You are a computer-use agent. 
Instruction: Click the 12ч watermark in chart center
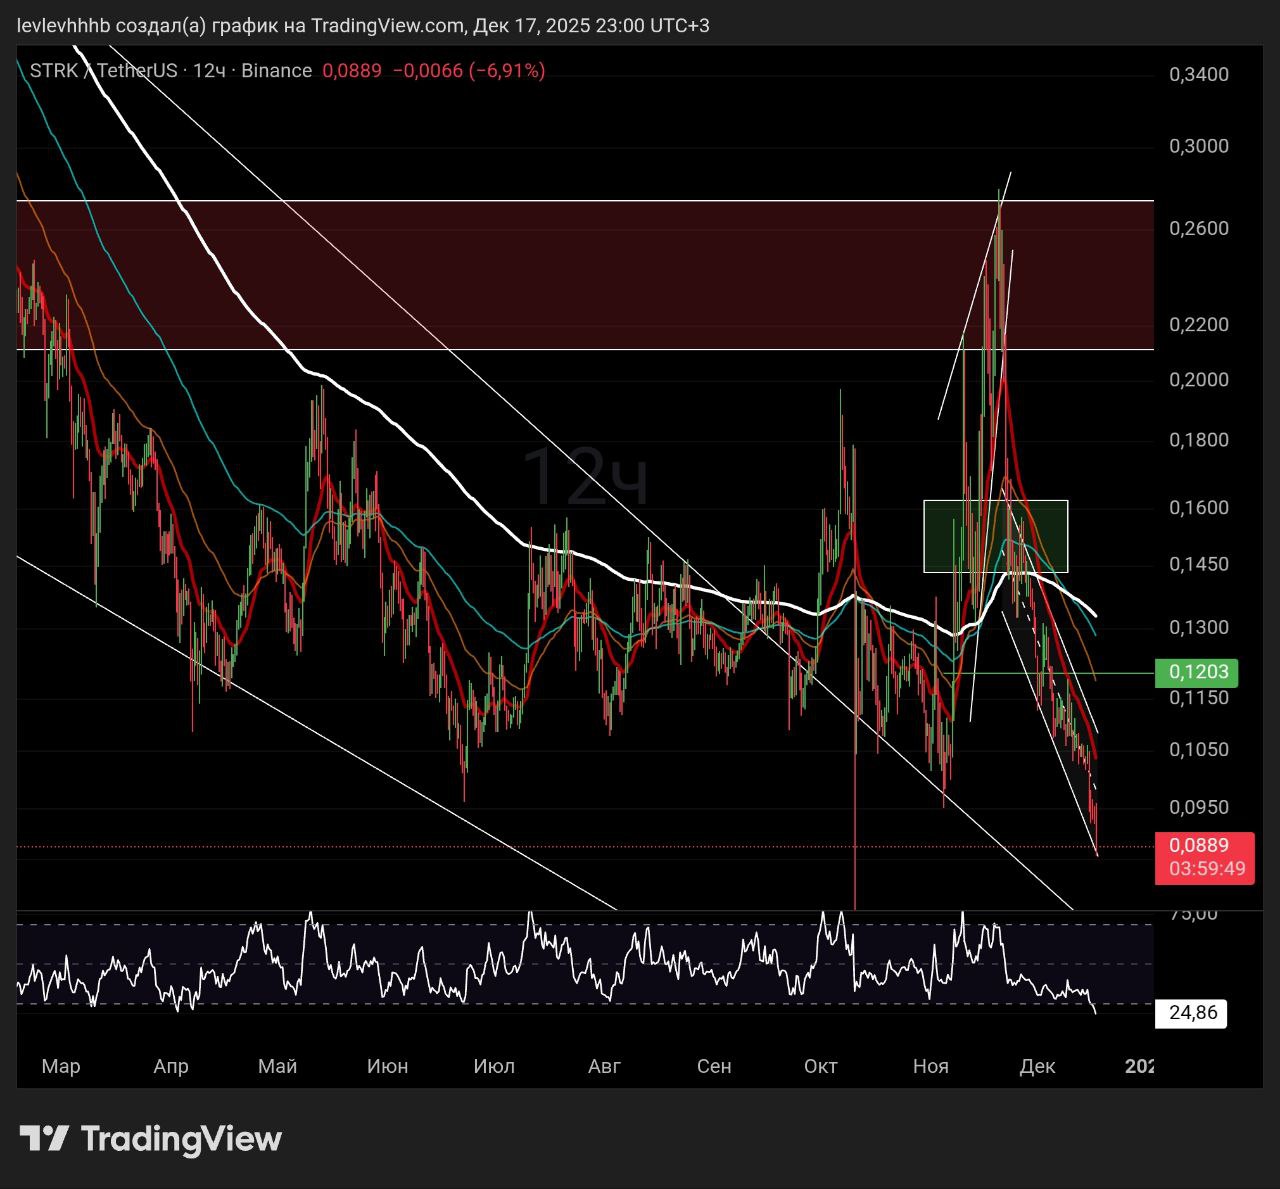tap(585, 477)
